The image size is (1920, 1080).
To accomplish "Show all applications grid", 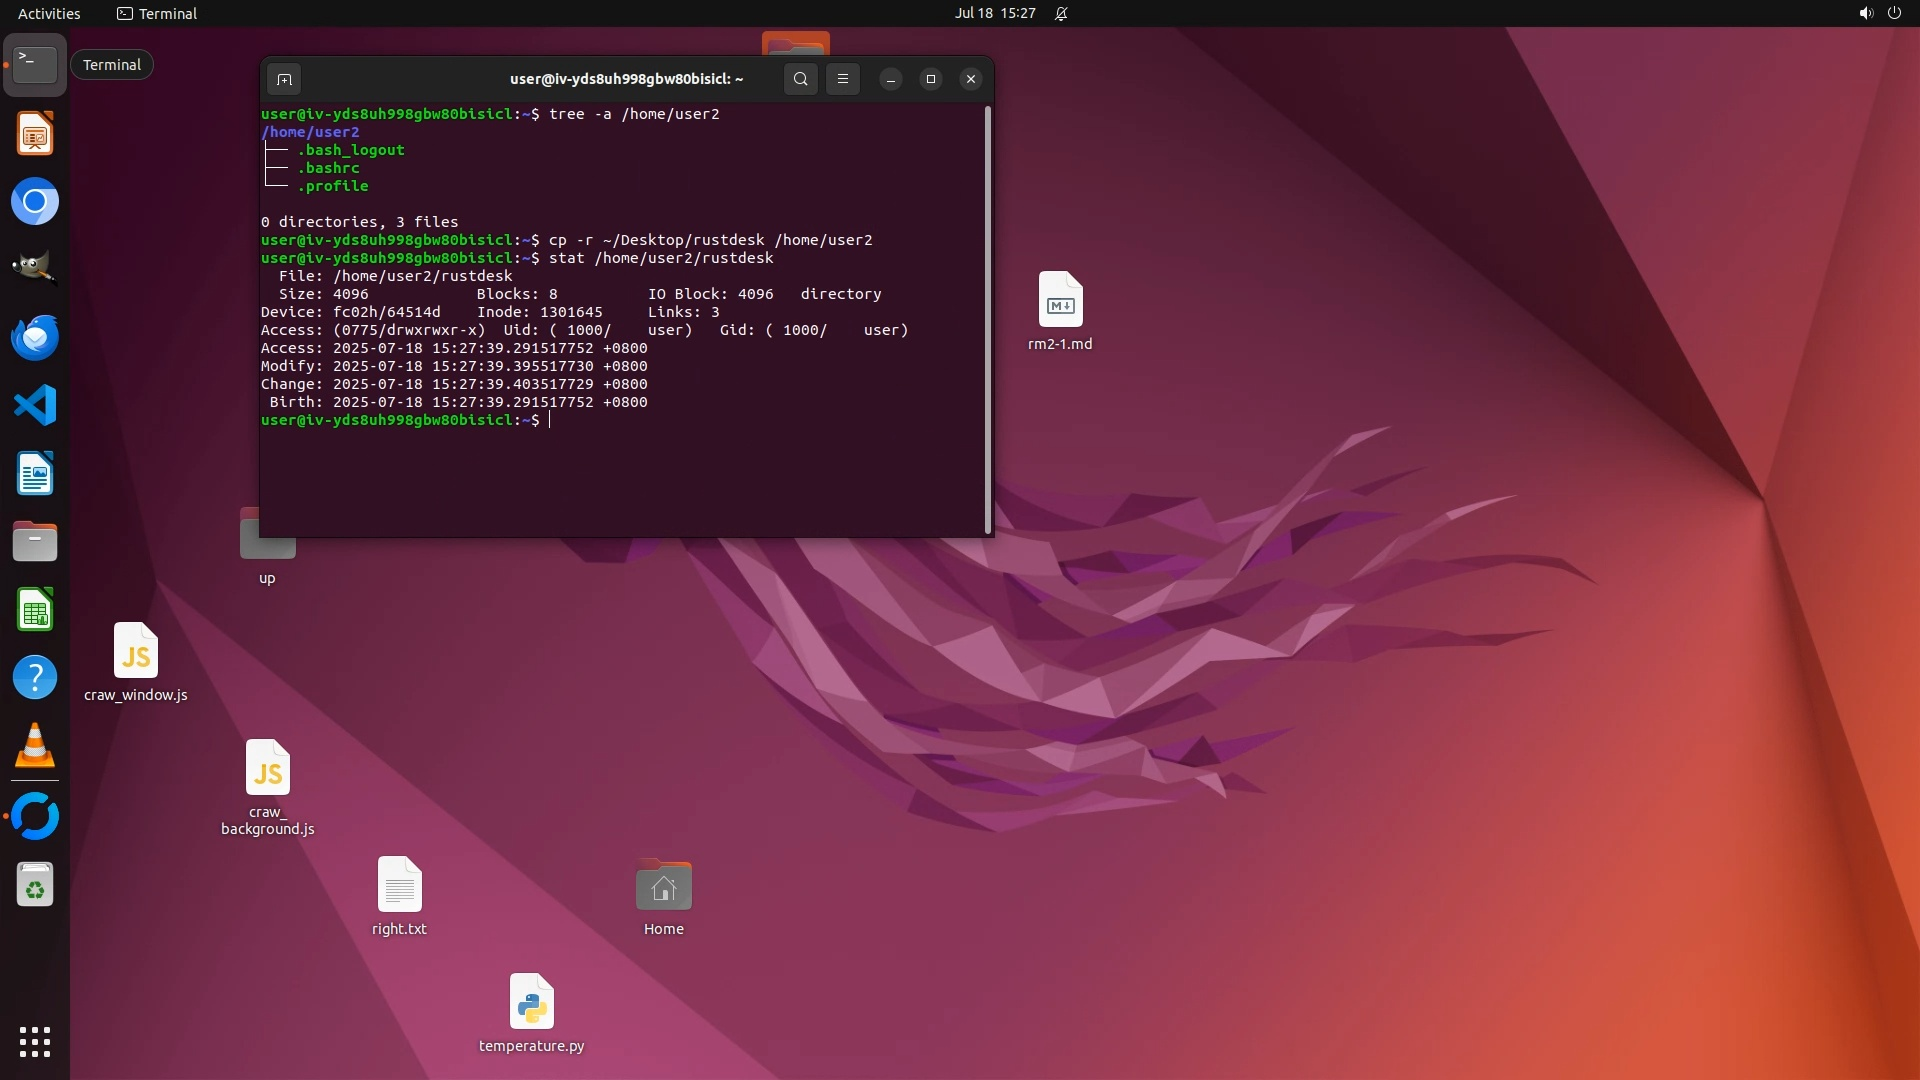I will (35, 1042).
